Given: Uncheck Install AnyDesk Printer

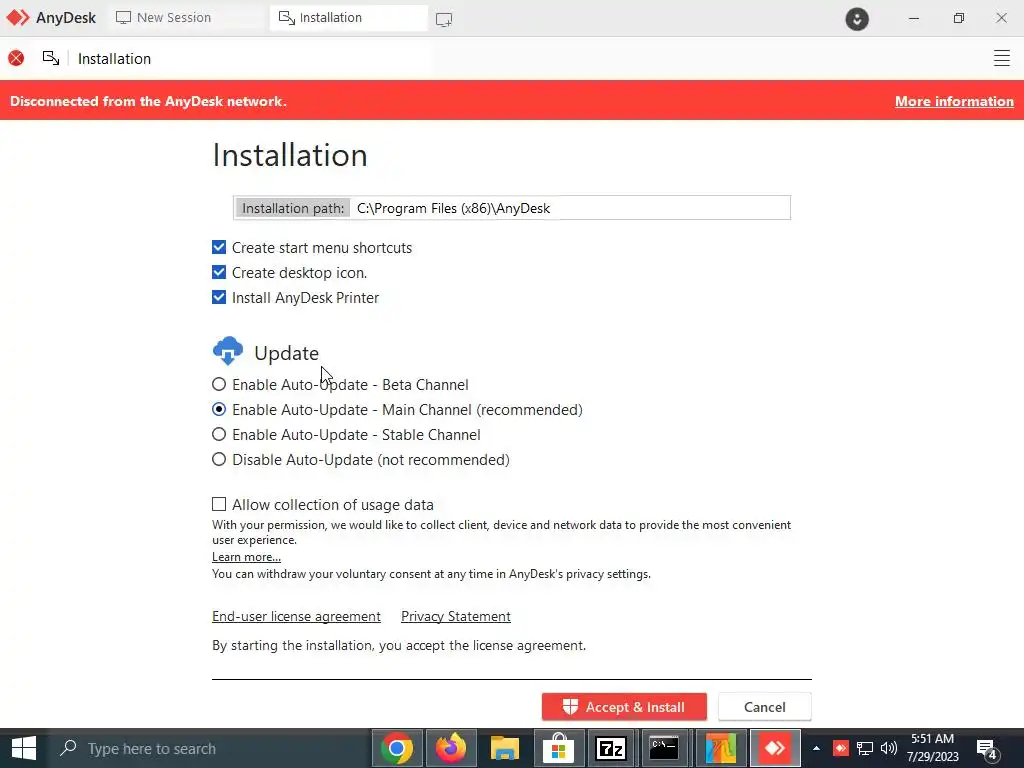Looking at the screenshot, I should [x=219, y=297].
